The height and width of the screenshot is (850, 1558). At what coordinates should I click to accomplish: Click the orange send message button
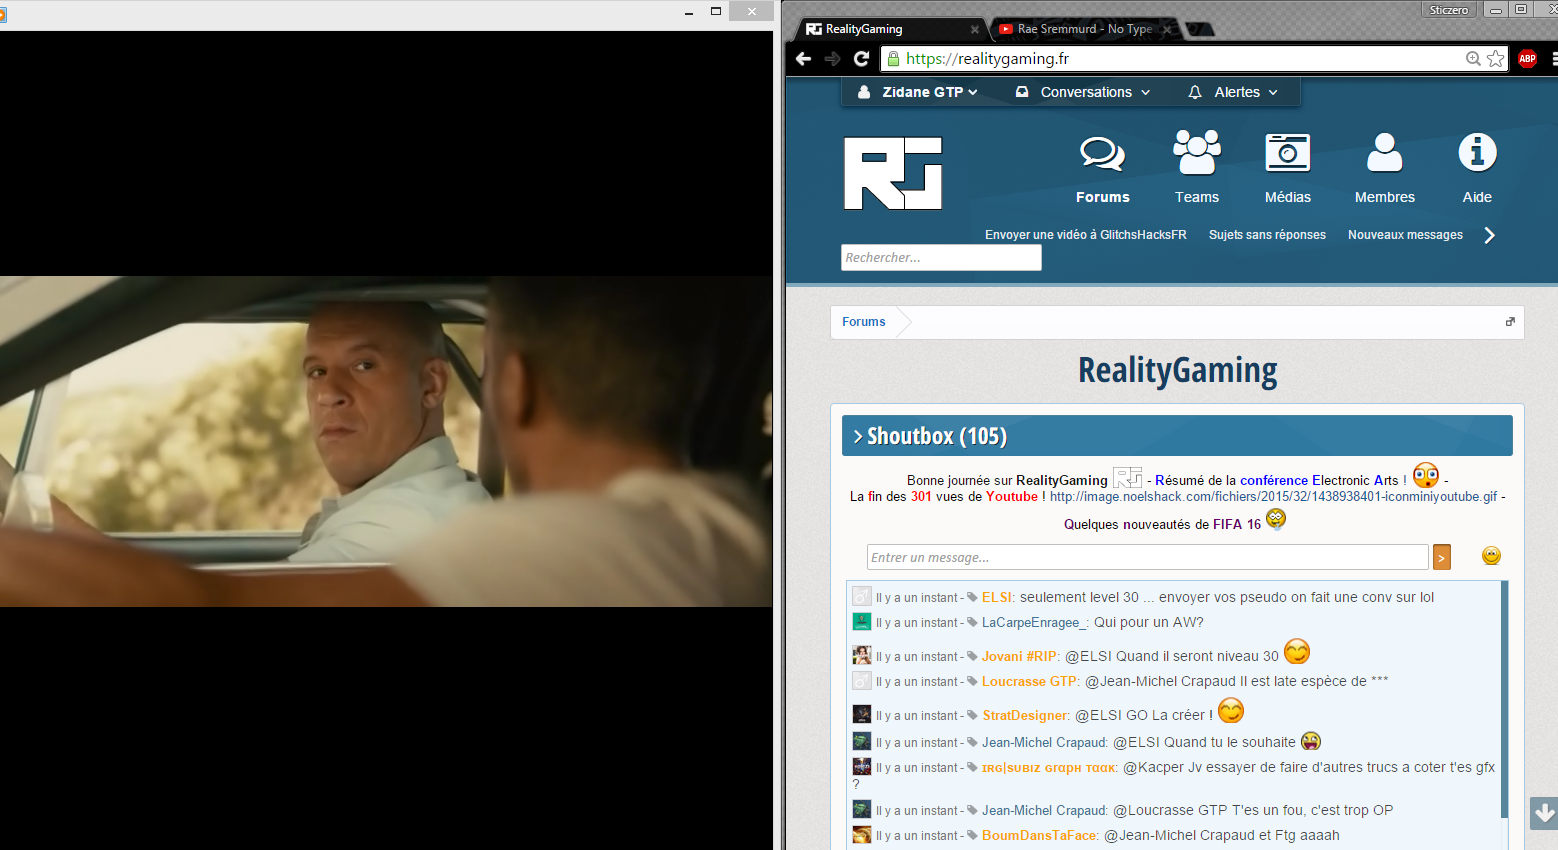point(1441,557)
